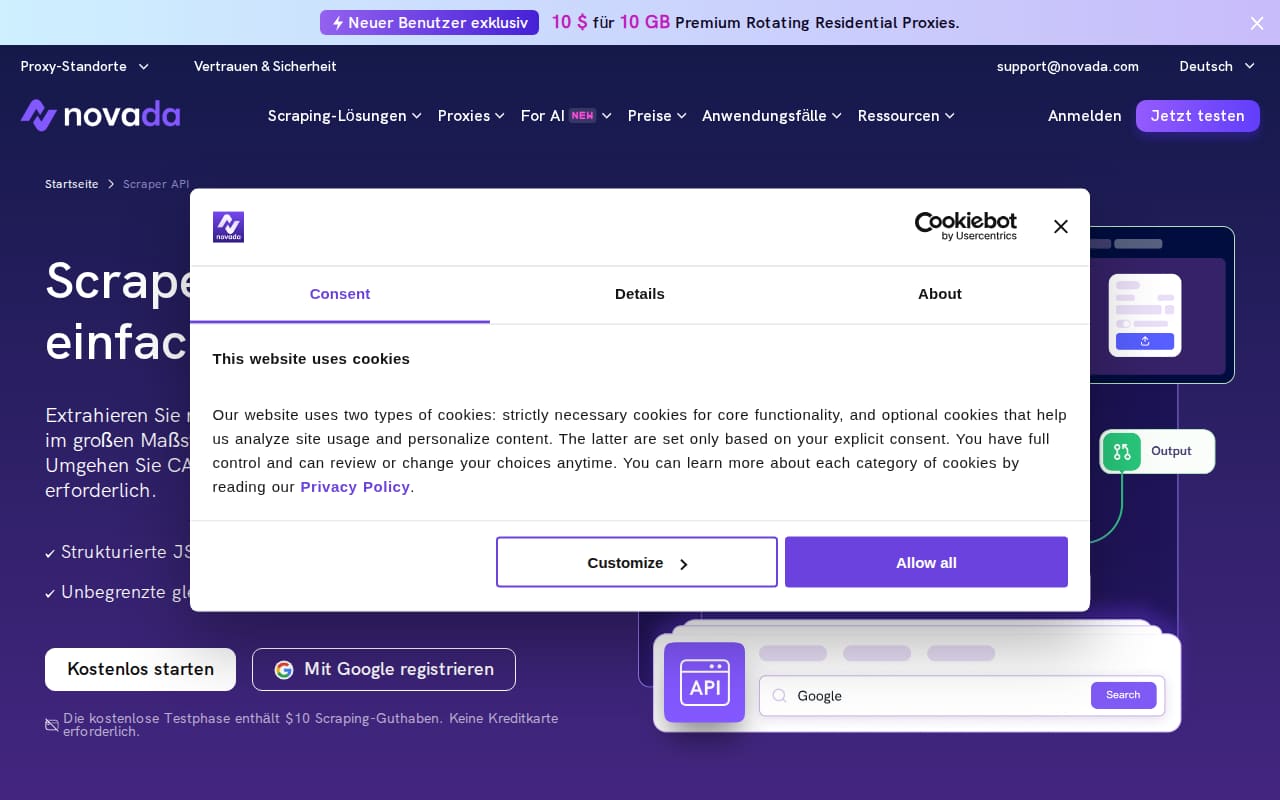Click the "This website uses cookies" heading

click(x=311, y=359)
